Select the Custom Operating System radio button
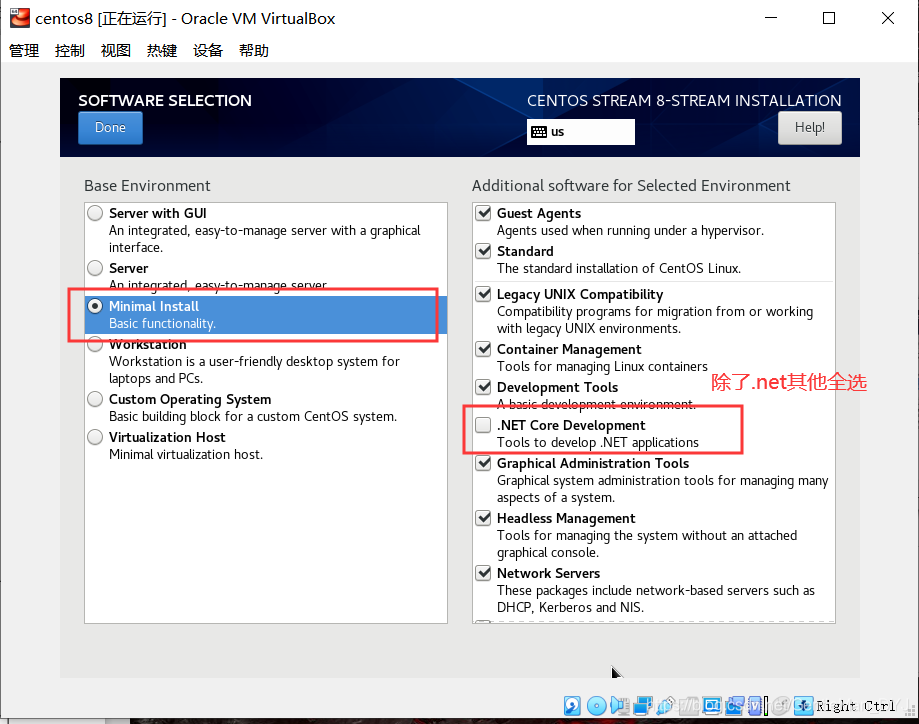The width and height of the screenshot is (919, 724). click(95, 399)
